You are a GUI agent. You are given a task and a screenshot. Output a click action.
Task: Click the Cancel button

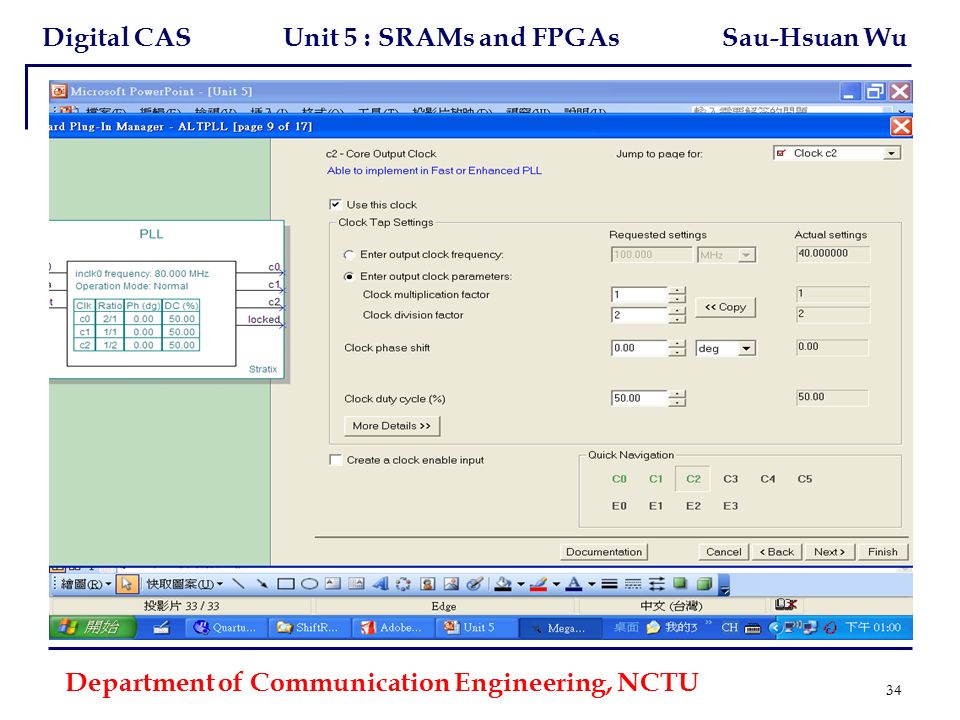(724, 552)
